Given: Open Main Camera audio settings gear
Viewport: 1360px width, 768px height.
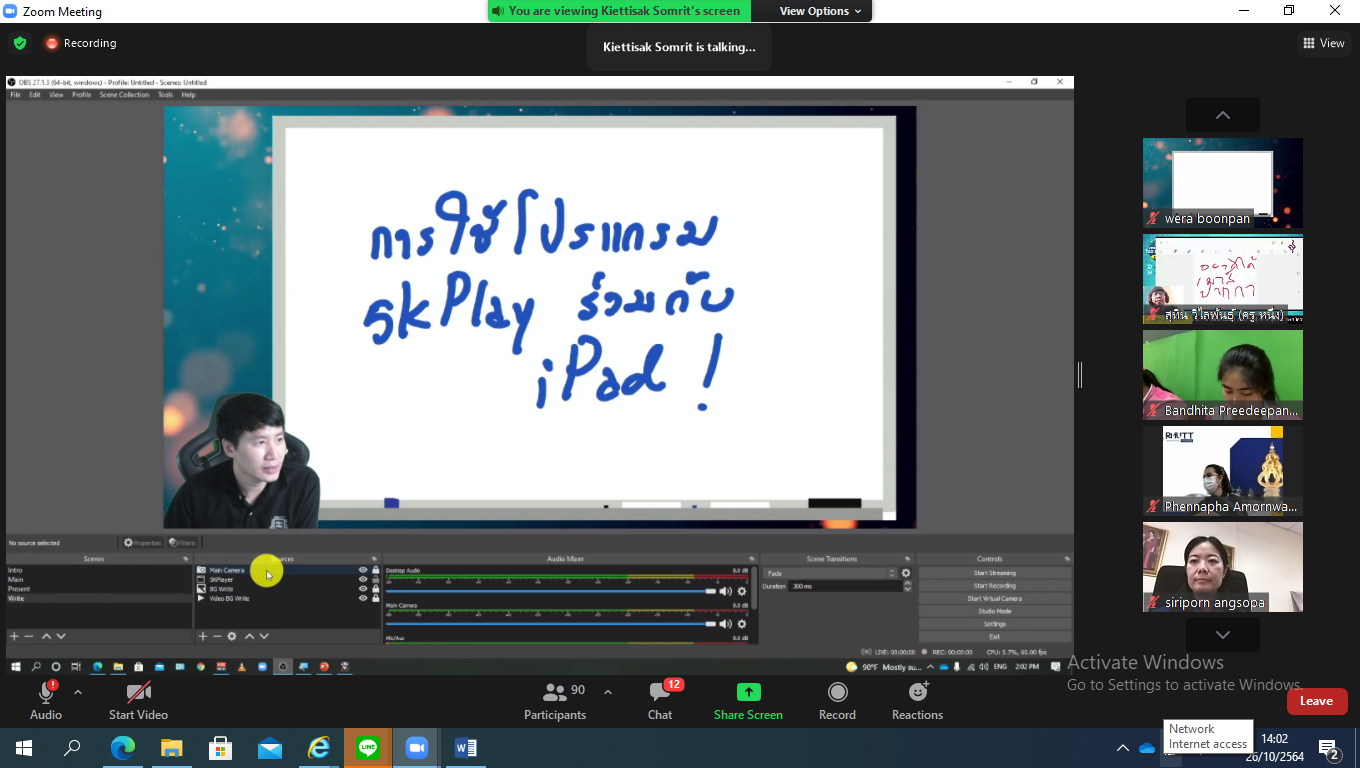Looking at the screenshot, I should click(742, 623).
